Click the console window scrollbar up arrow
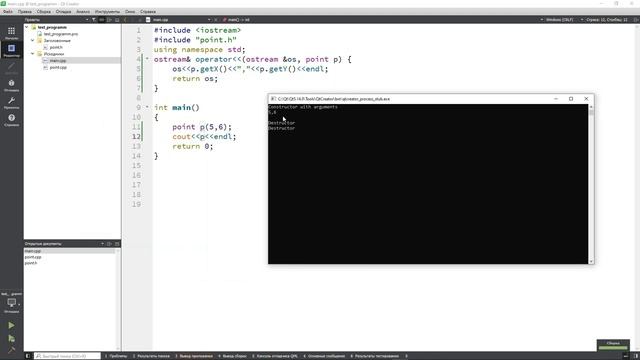640x360 pixels. [591, 107]
